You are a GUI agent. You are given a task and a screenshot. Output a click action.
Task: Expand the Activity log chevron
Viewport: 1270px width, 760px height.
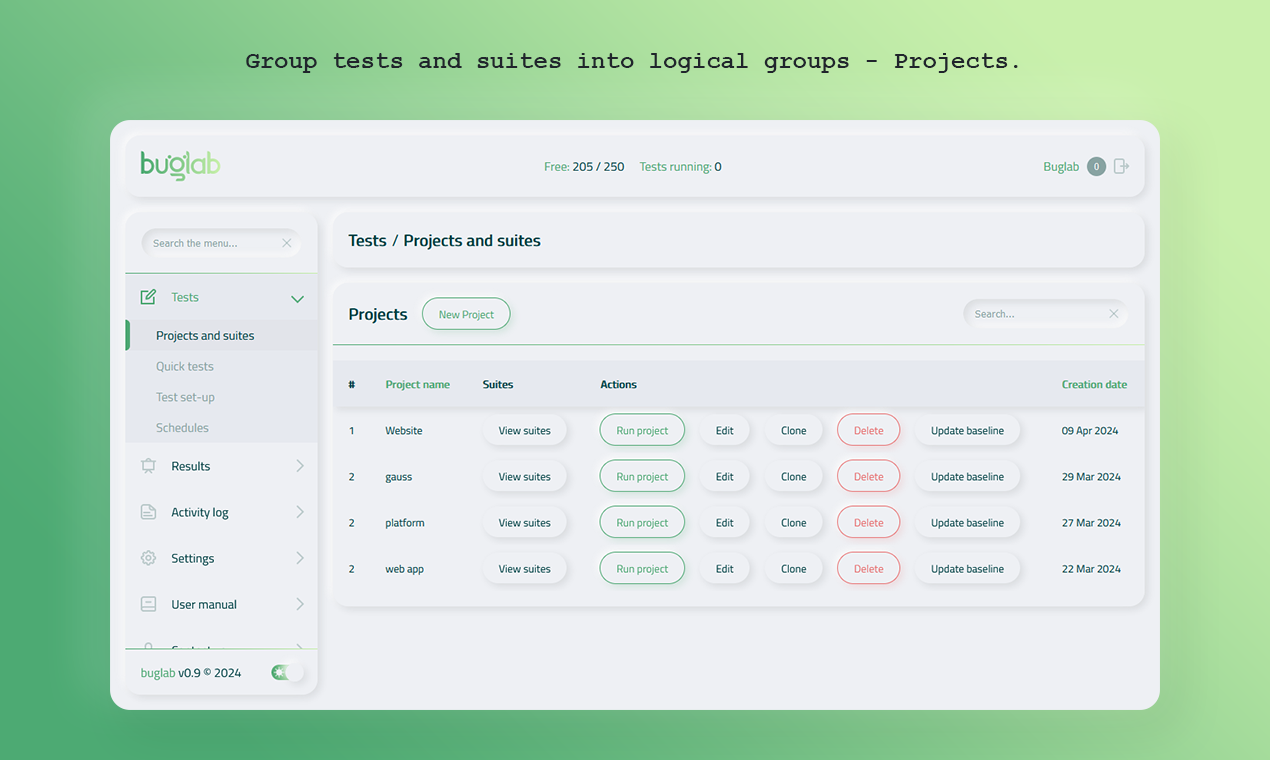point(299,512)
